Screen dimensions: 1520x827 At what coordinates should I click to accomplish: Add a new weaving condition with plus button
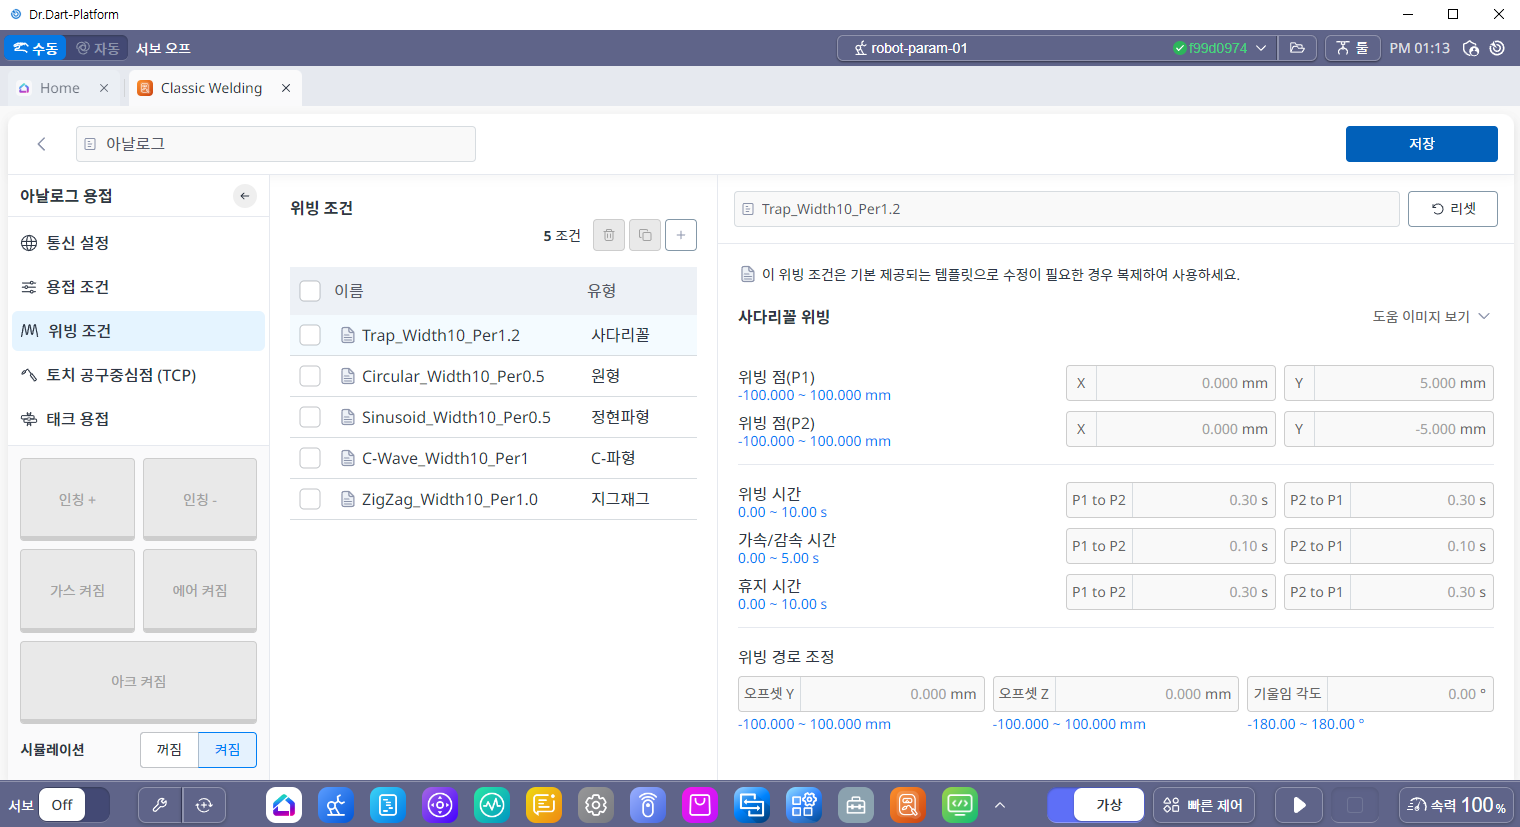[x=680, y=235]
